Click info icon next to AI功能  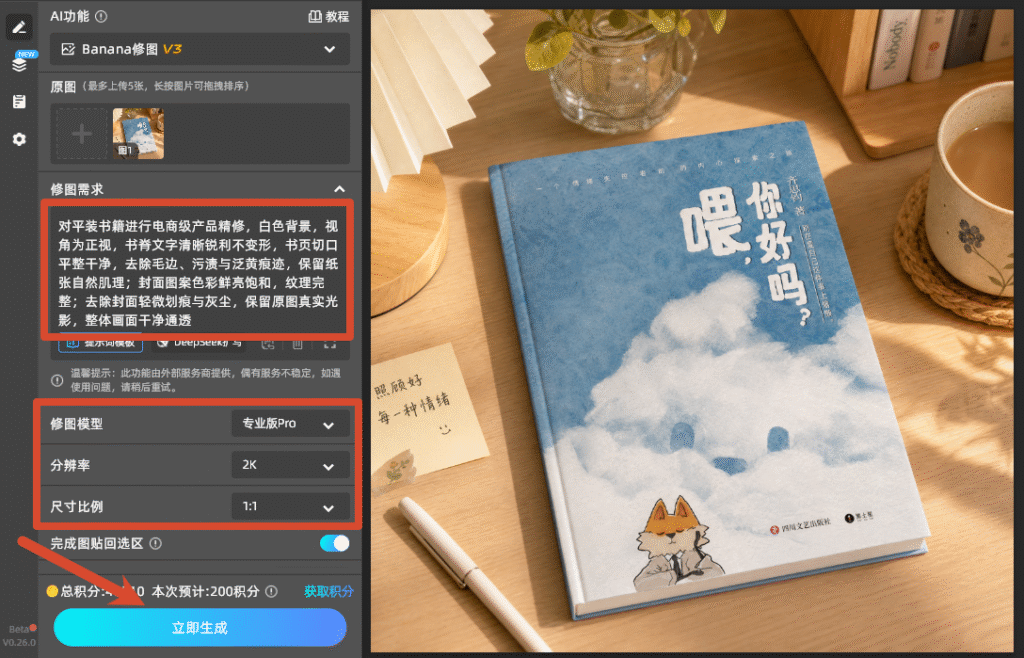(x=101, y=16)
